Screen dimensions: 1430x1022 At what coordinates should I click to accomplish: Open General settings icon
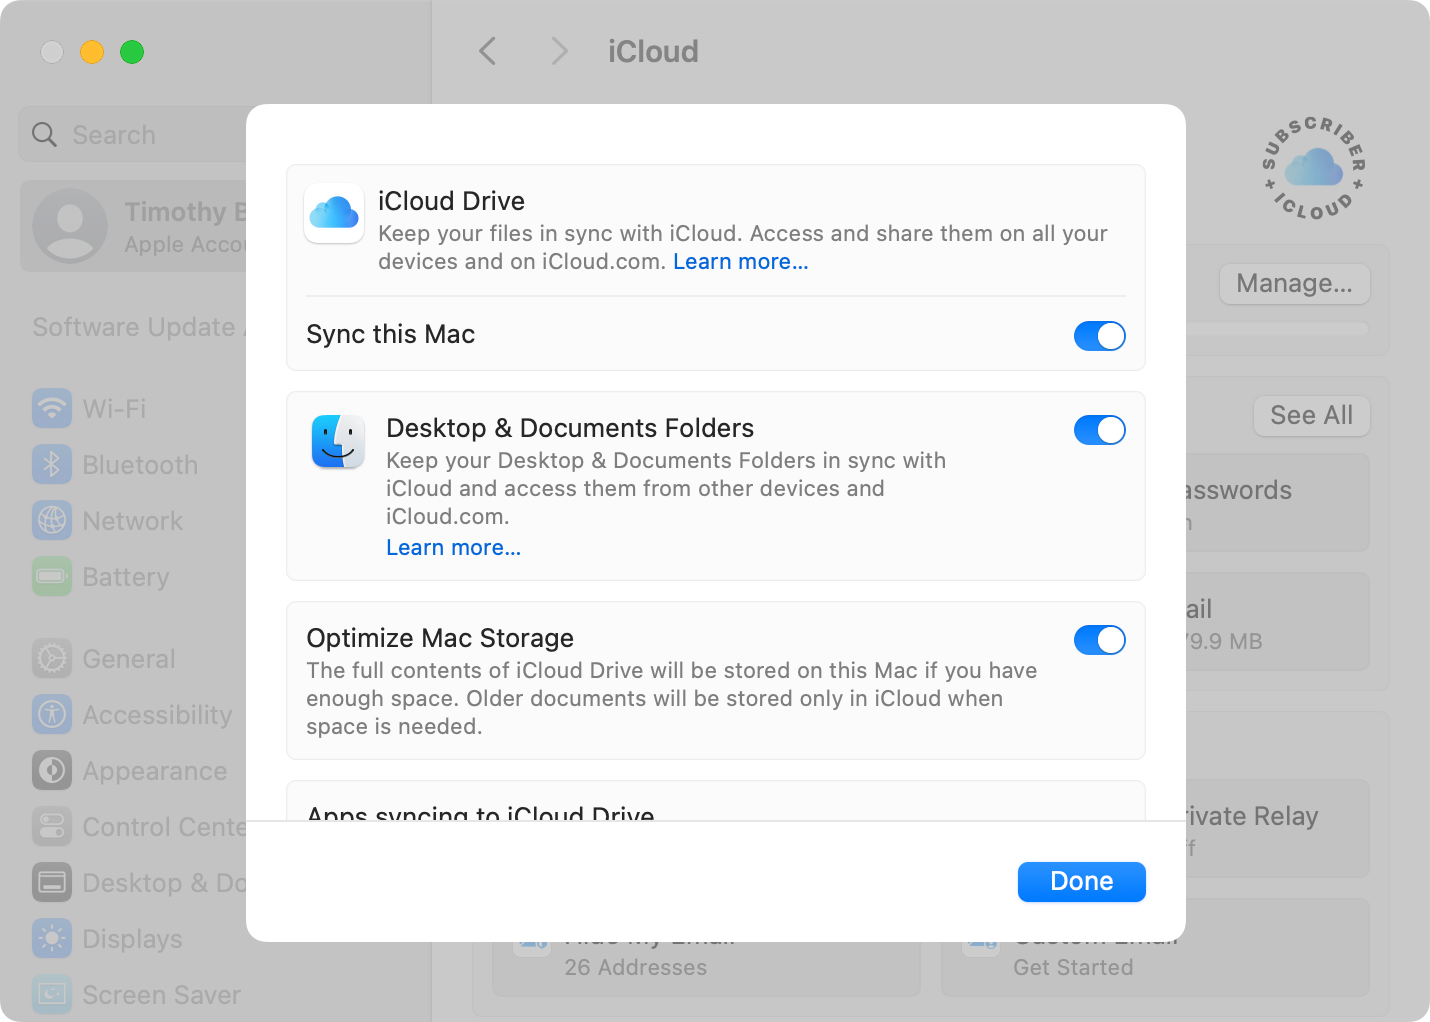52,658
